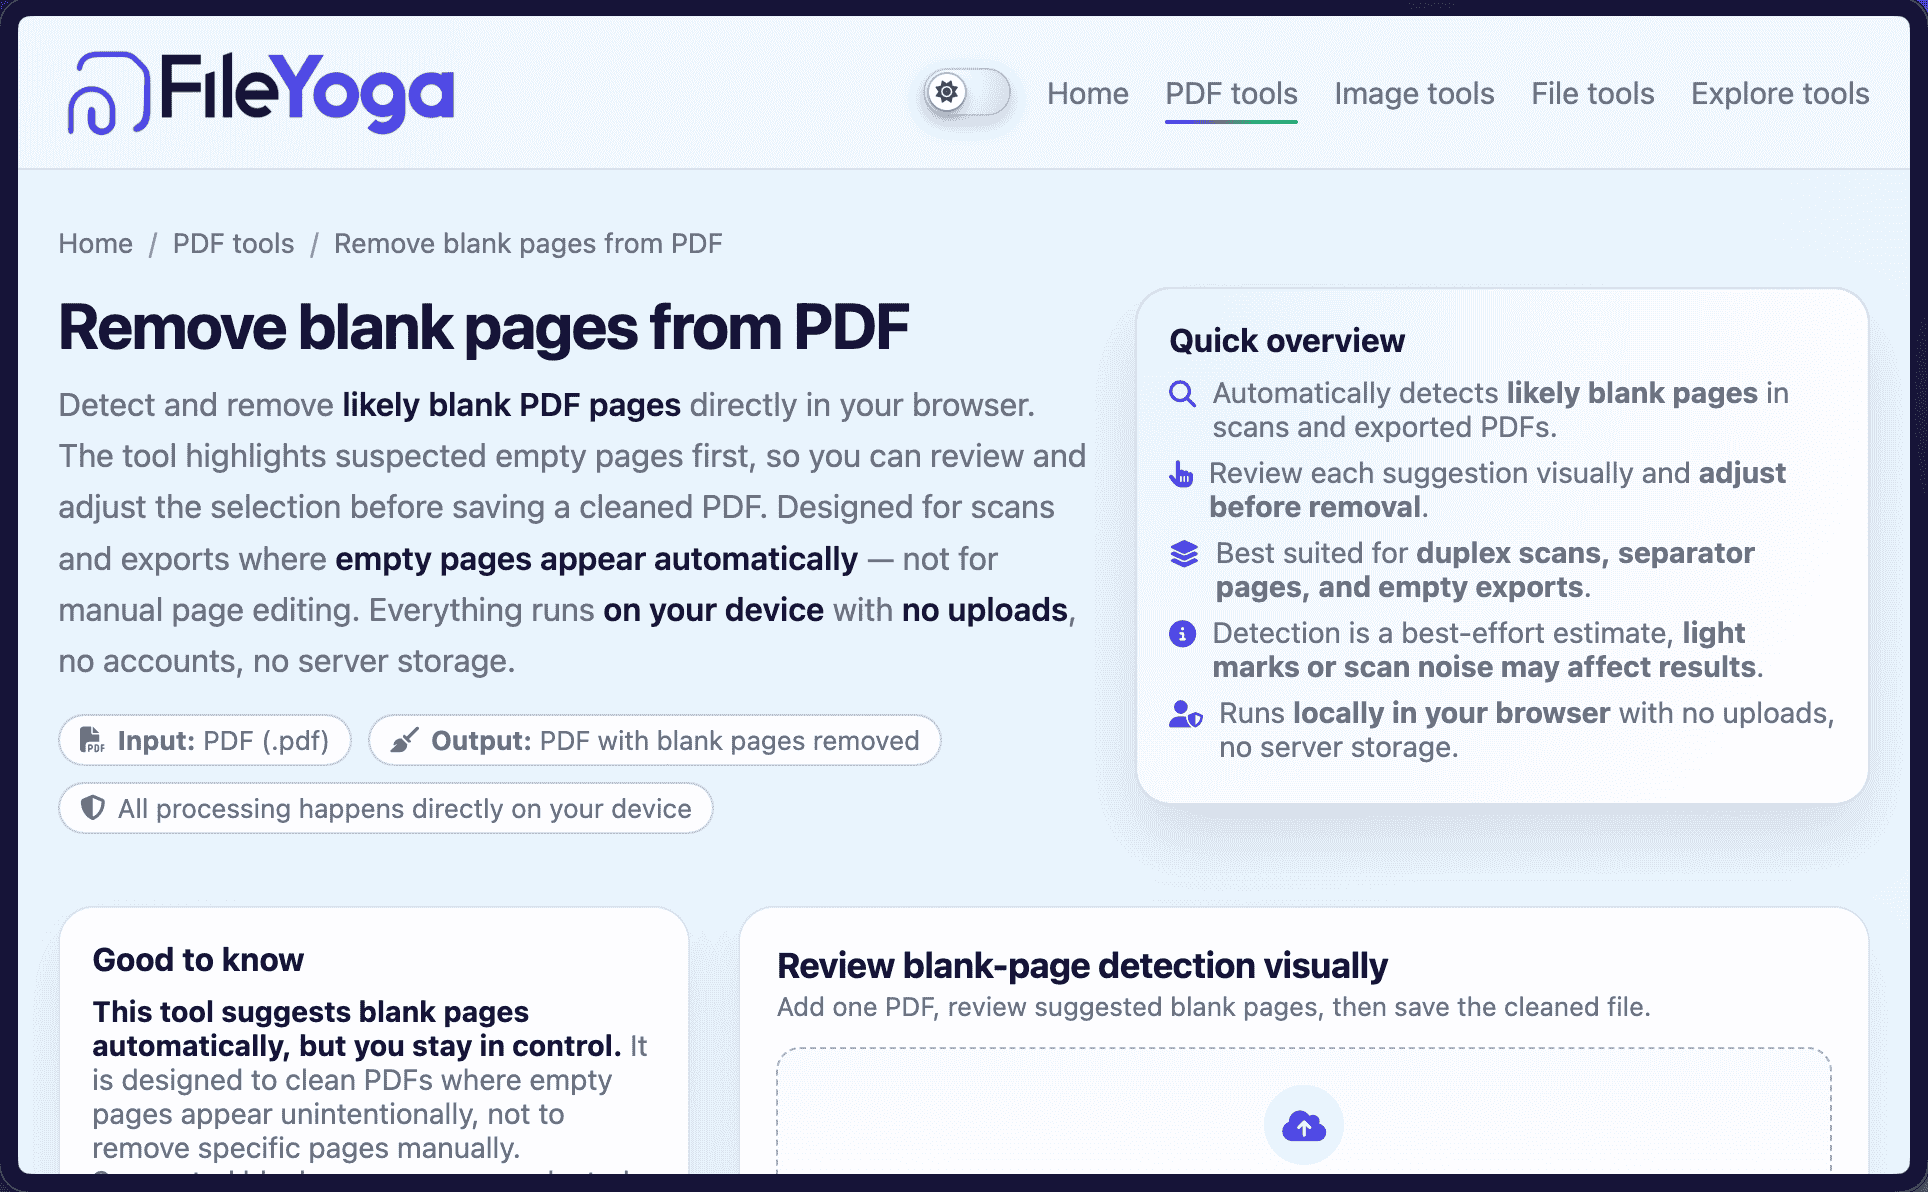Go to PDF tools in the breadcrumb
This screenshot has width=1928, height=1192.
pyautogui.click(x=233, y=243)
